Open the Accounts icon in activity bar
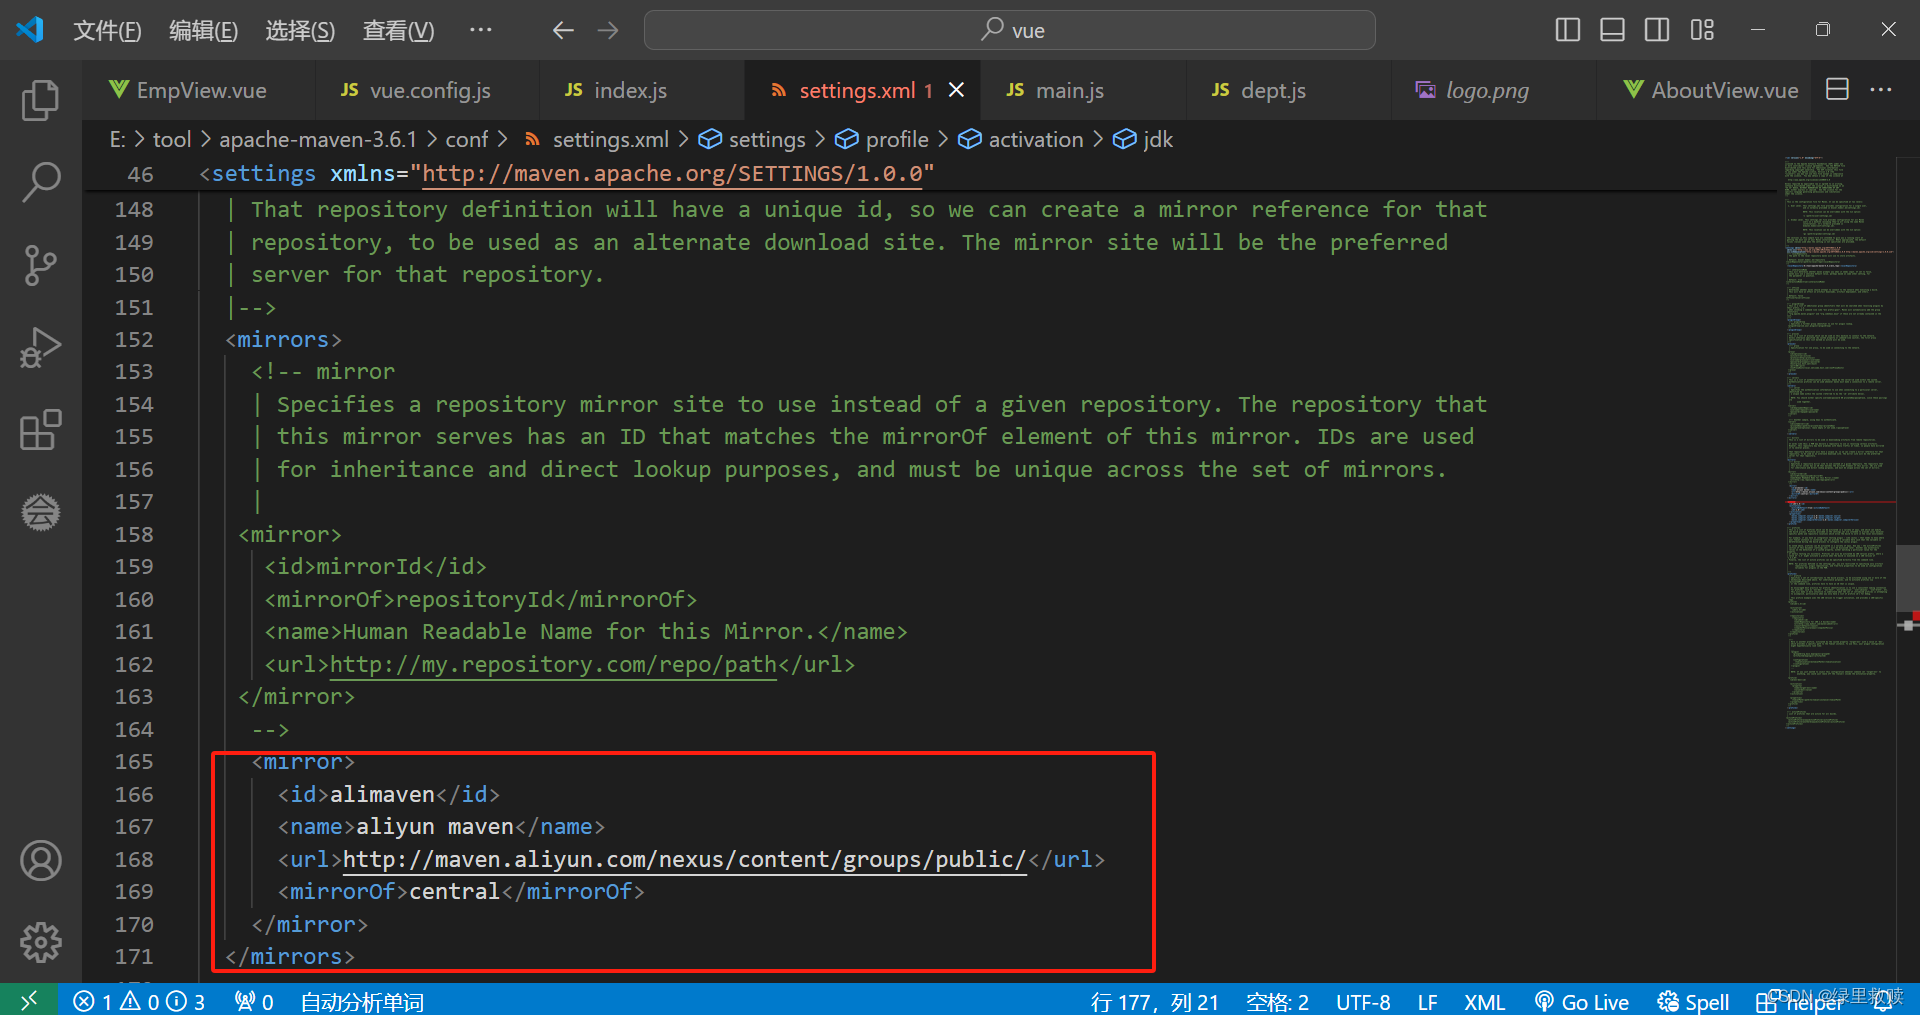The height and width of the screenshot is (1015, 1920). click(x=40, y=860)
